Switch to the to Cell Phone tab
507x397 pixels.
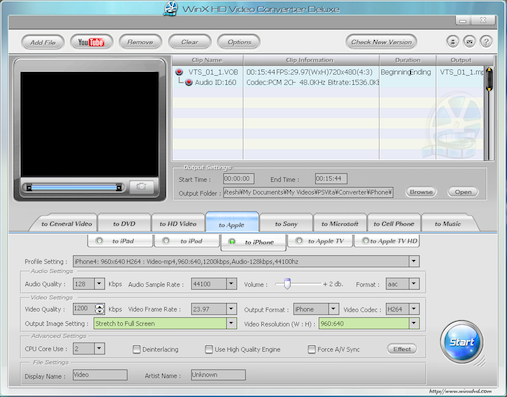(x=394, y=224)
